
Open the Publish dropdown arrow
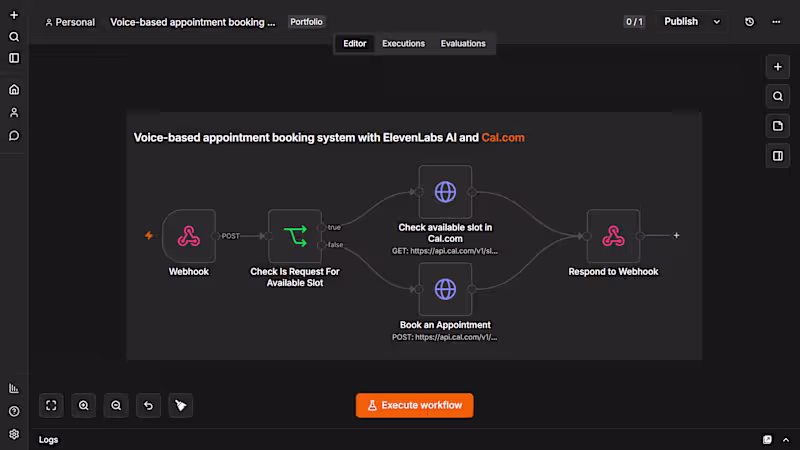716,22
